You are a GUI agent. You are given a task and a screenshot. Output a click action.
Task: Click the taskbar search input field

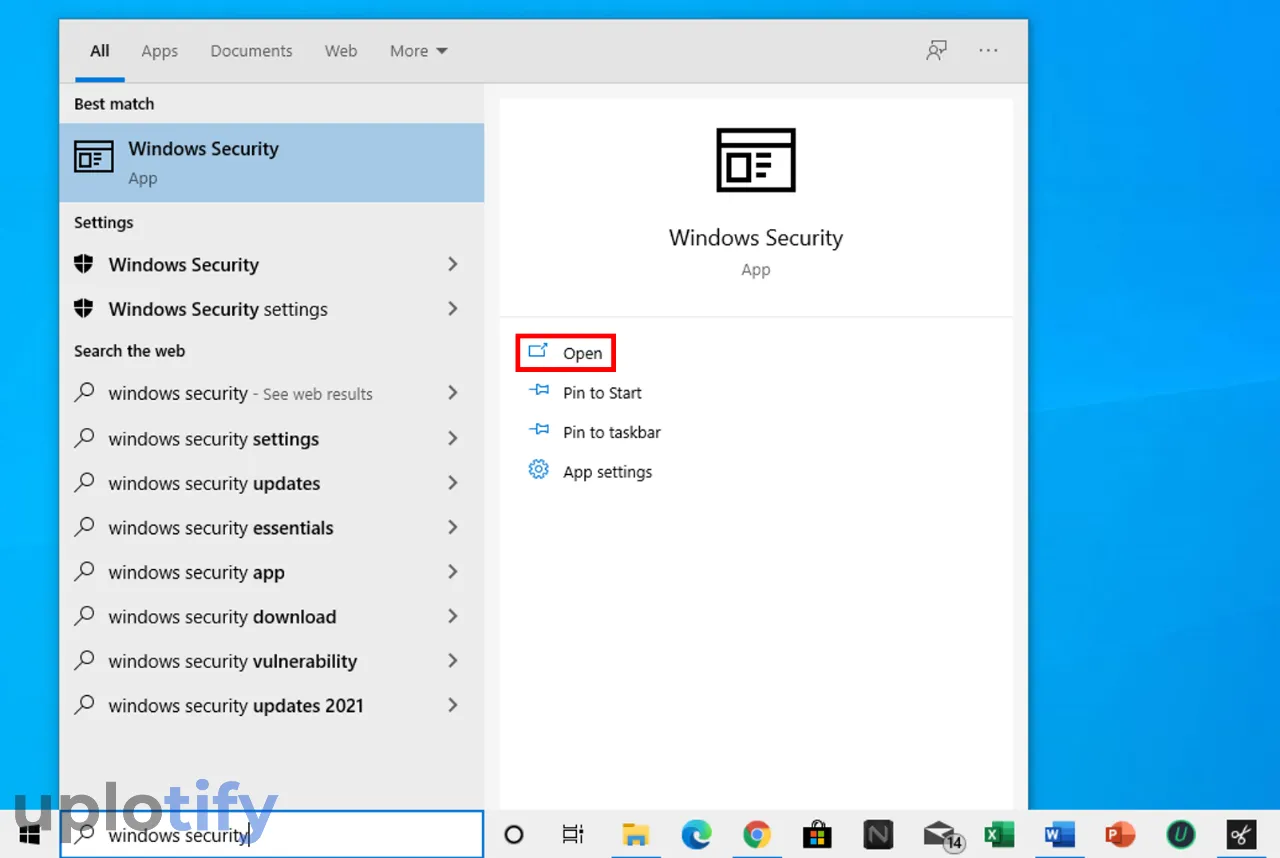click(272, 834)
